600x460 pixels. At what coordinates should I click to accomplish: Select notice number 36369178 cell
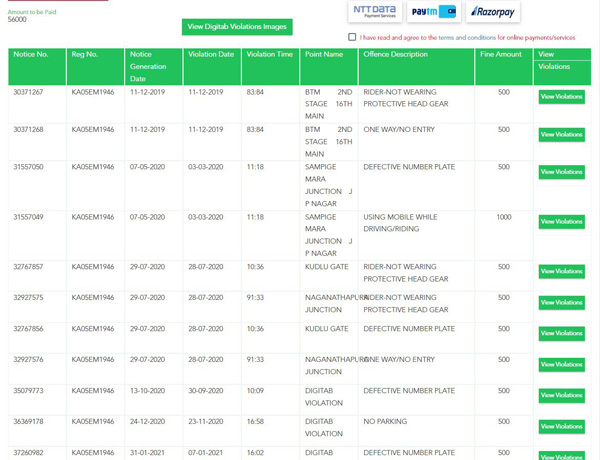pyautogui.click(x=28, y=422)
